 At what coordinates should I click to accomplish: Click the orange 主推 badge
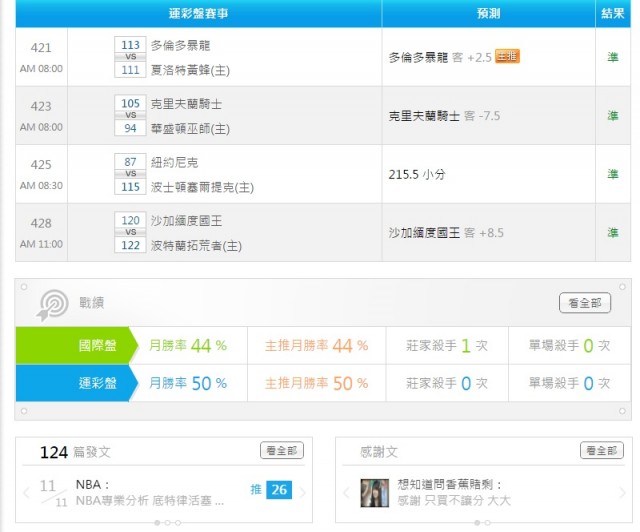pyautogui.click(x=507, y=57)
